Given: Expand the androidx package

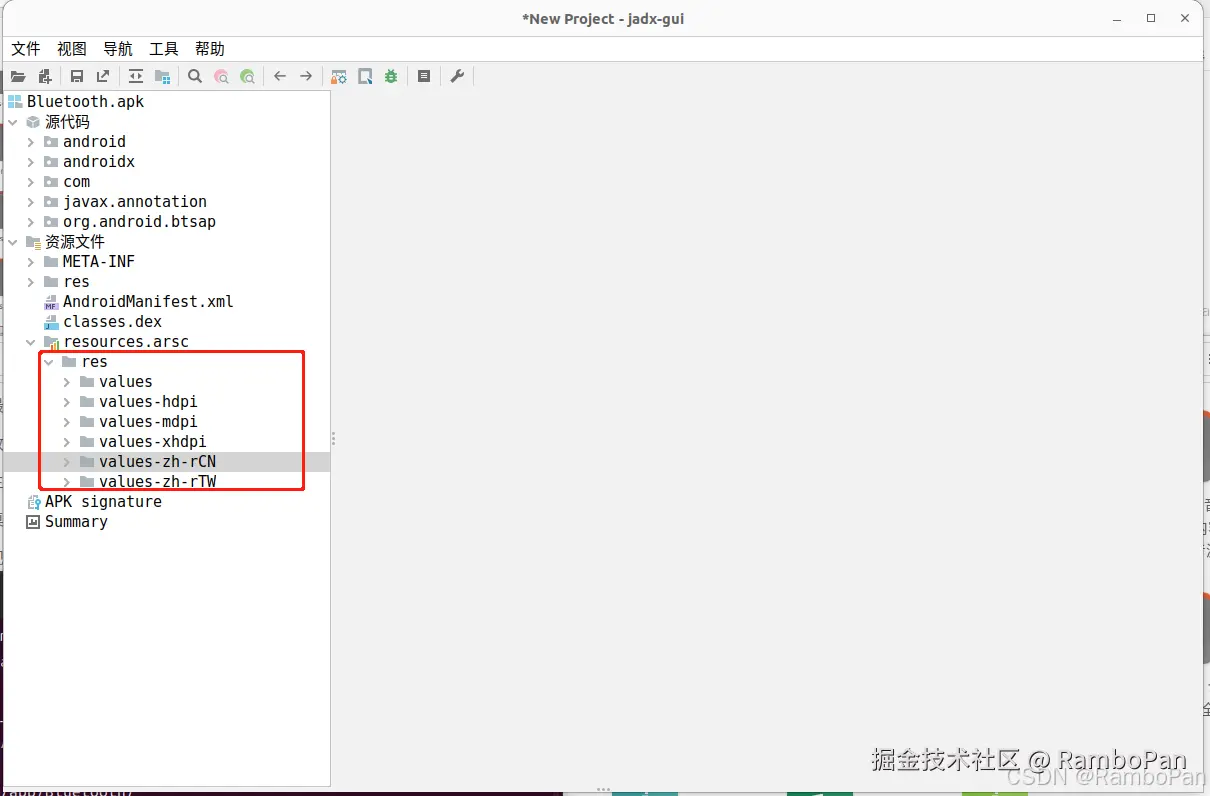Looking at the screenshot, I should tap(31, 162).
